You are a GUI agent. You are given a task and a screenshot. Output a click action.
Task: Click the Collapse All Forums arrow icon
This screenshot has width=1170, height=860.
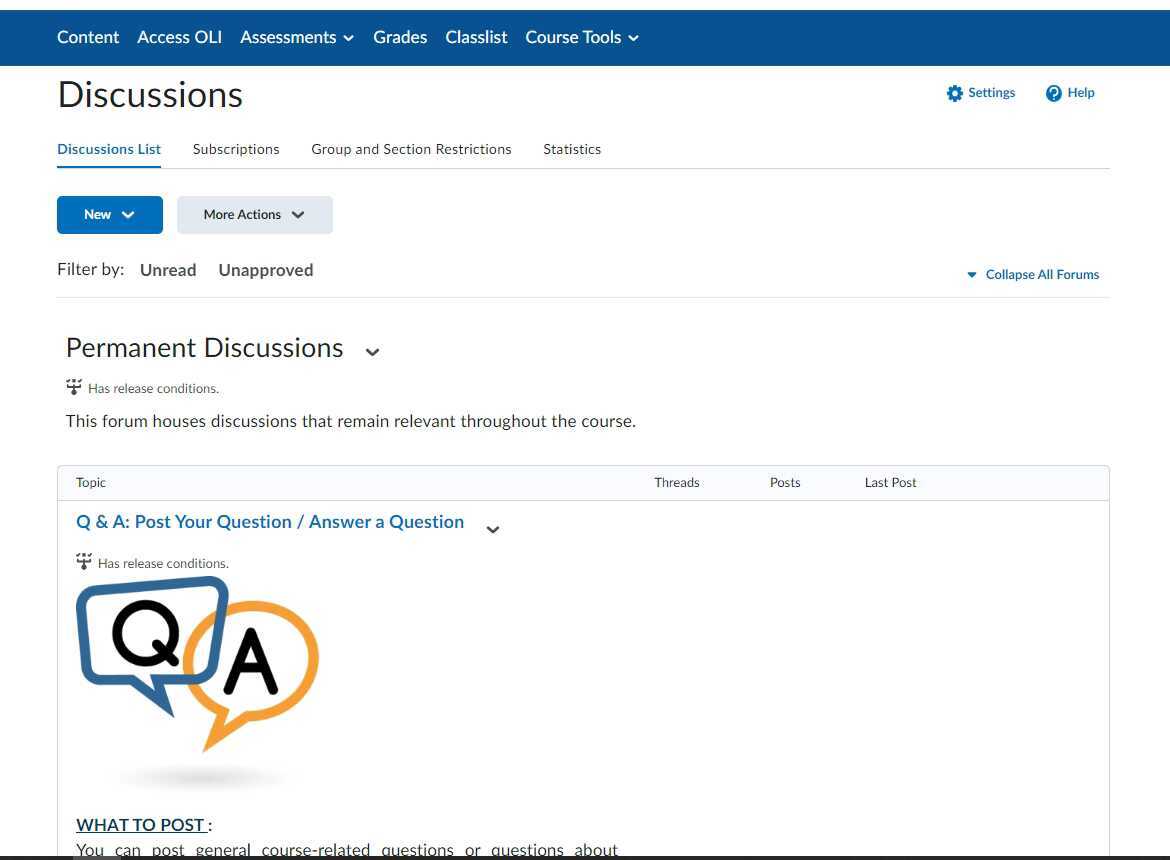tap(971, 274)
